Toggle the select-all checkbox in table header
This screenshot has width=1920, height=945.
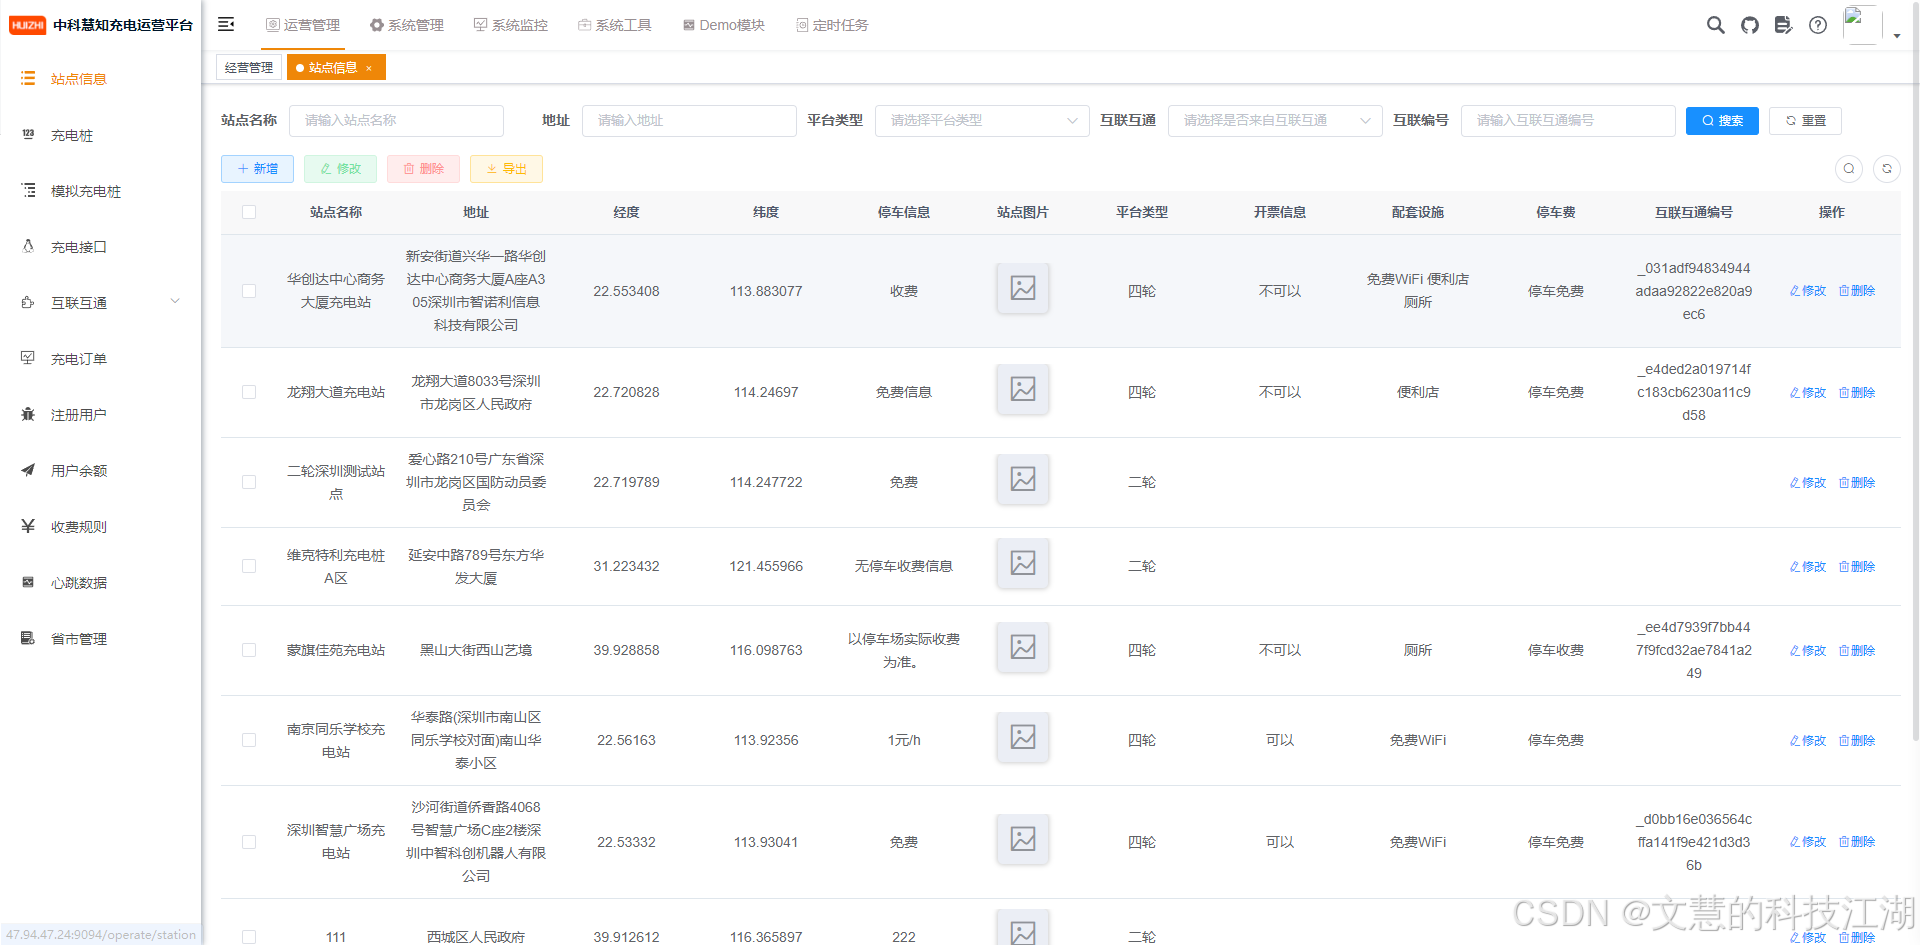click(249, 212)
